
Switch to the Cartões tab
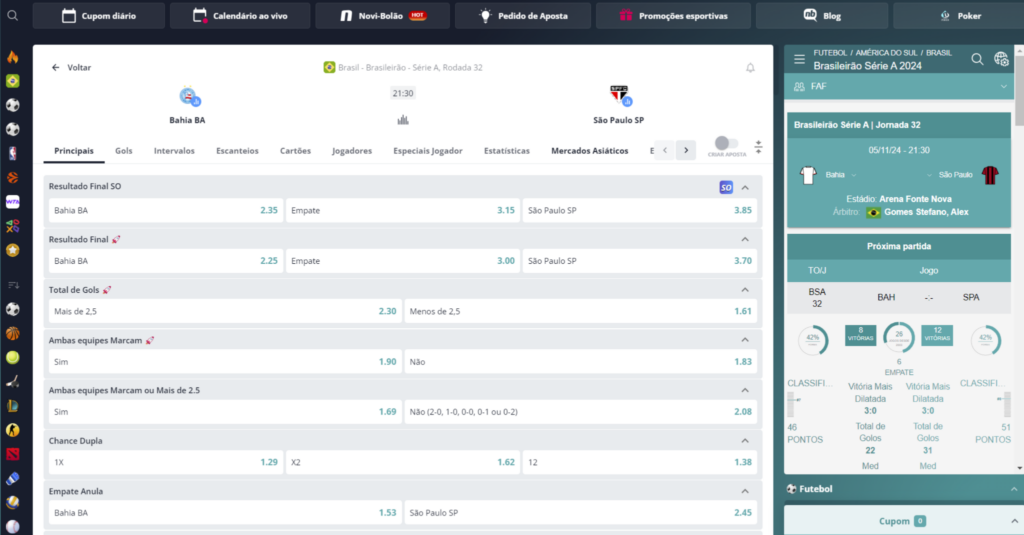(295, 151)
